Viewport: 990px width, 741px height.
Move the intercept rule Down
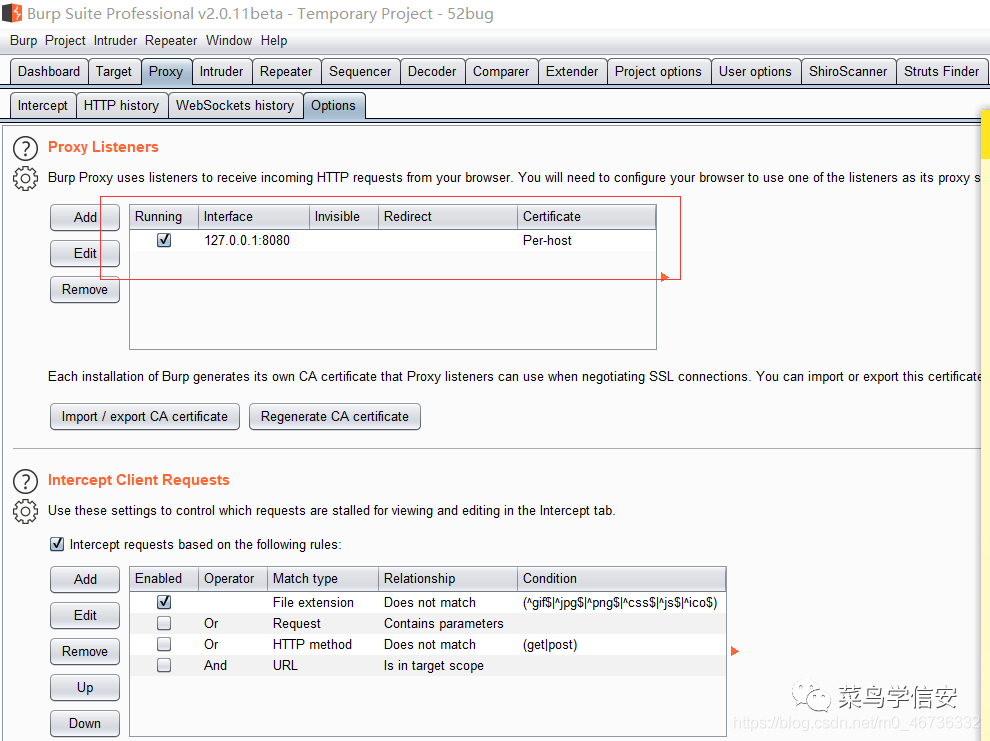85,723
